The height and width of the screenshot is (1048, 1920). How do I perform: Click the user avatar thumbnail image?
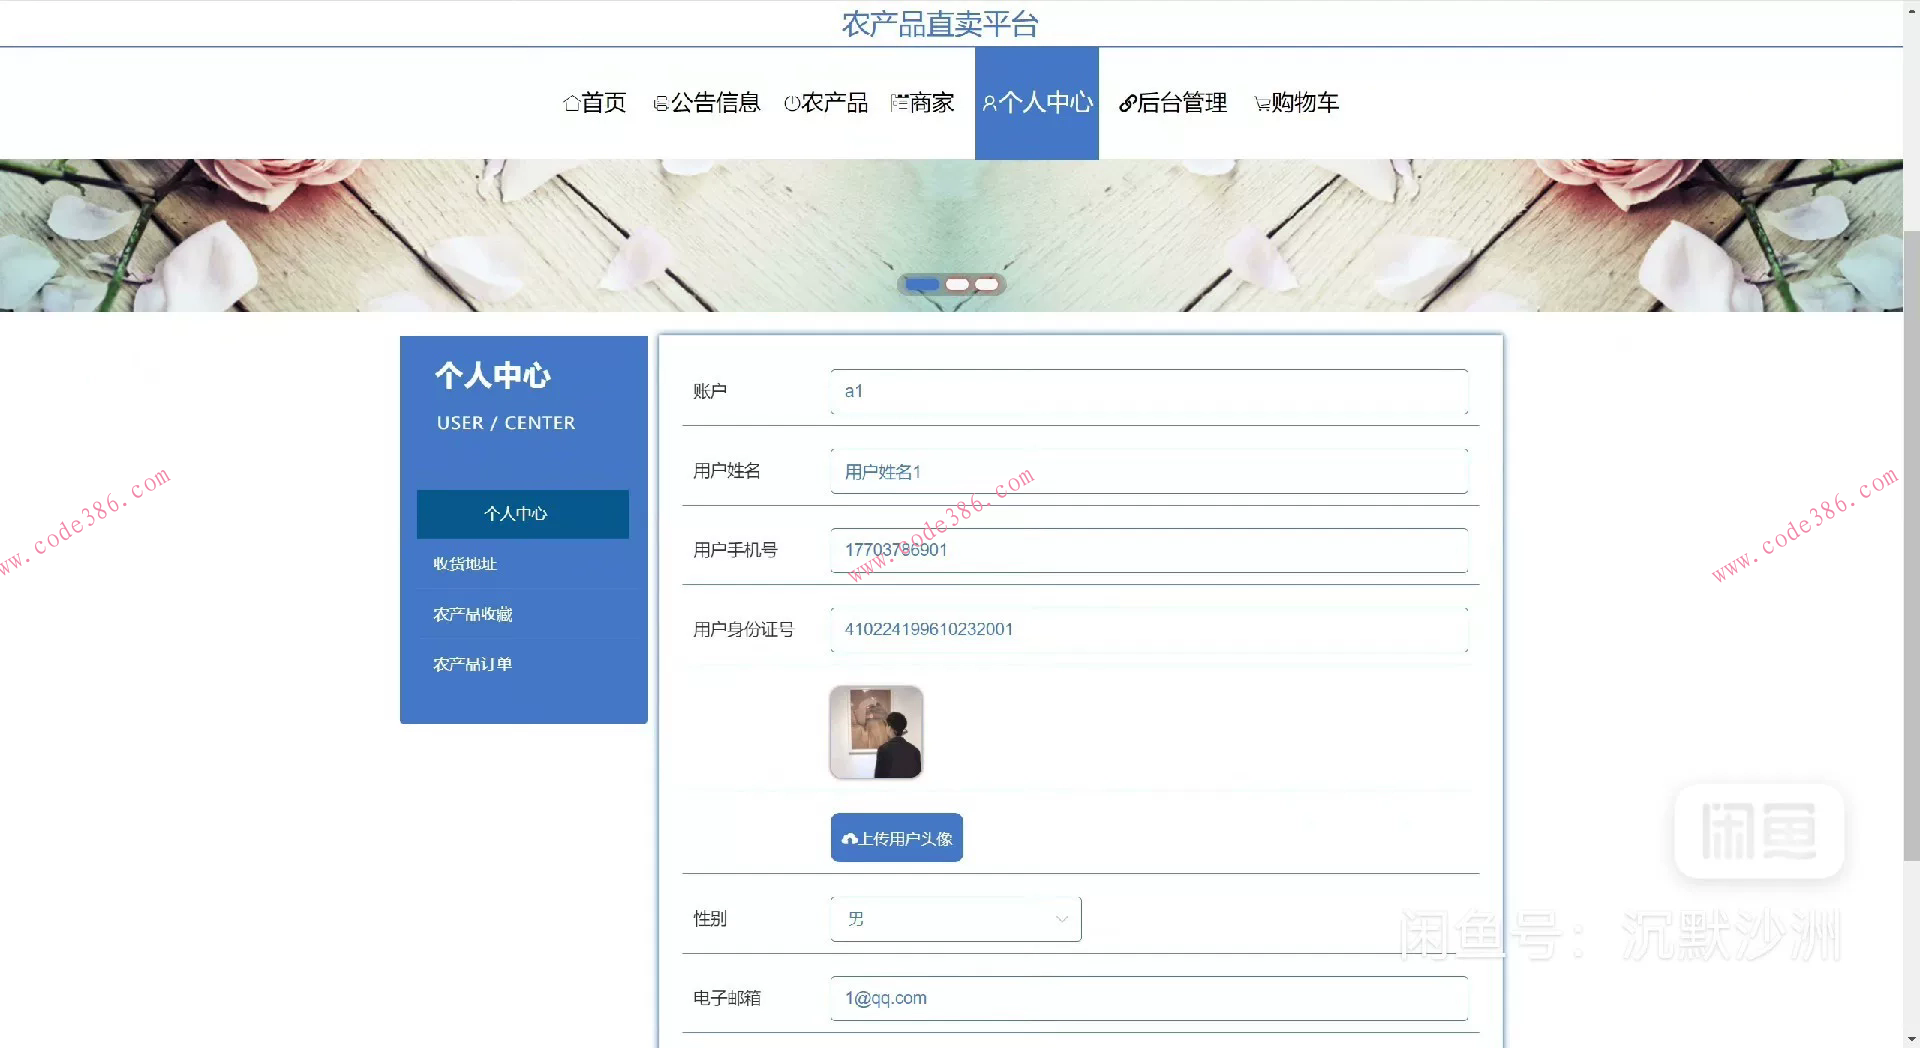click(875, 732)
